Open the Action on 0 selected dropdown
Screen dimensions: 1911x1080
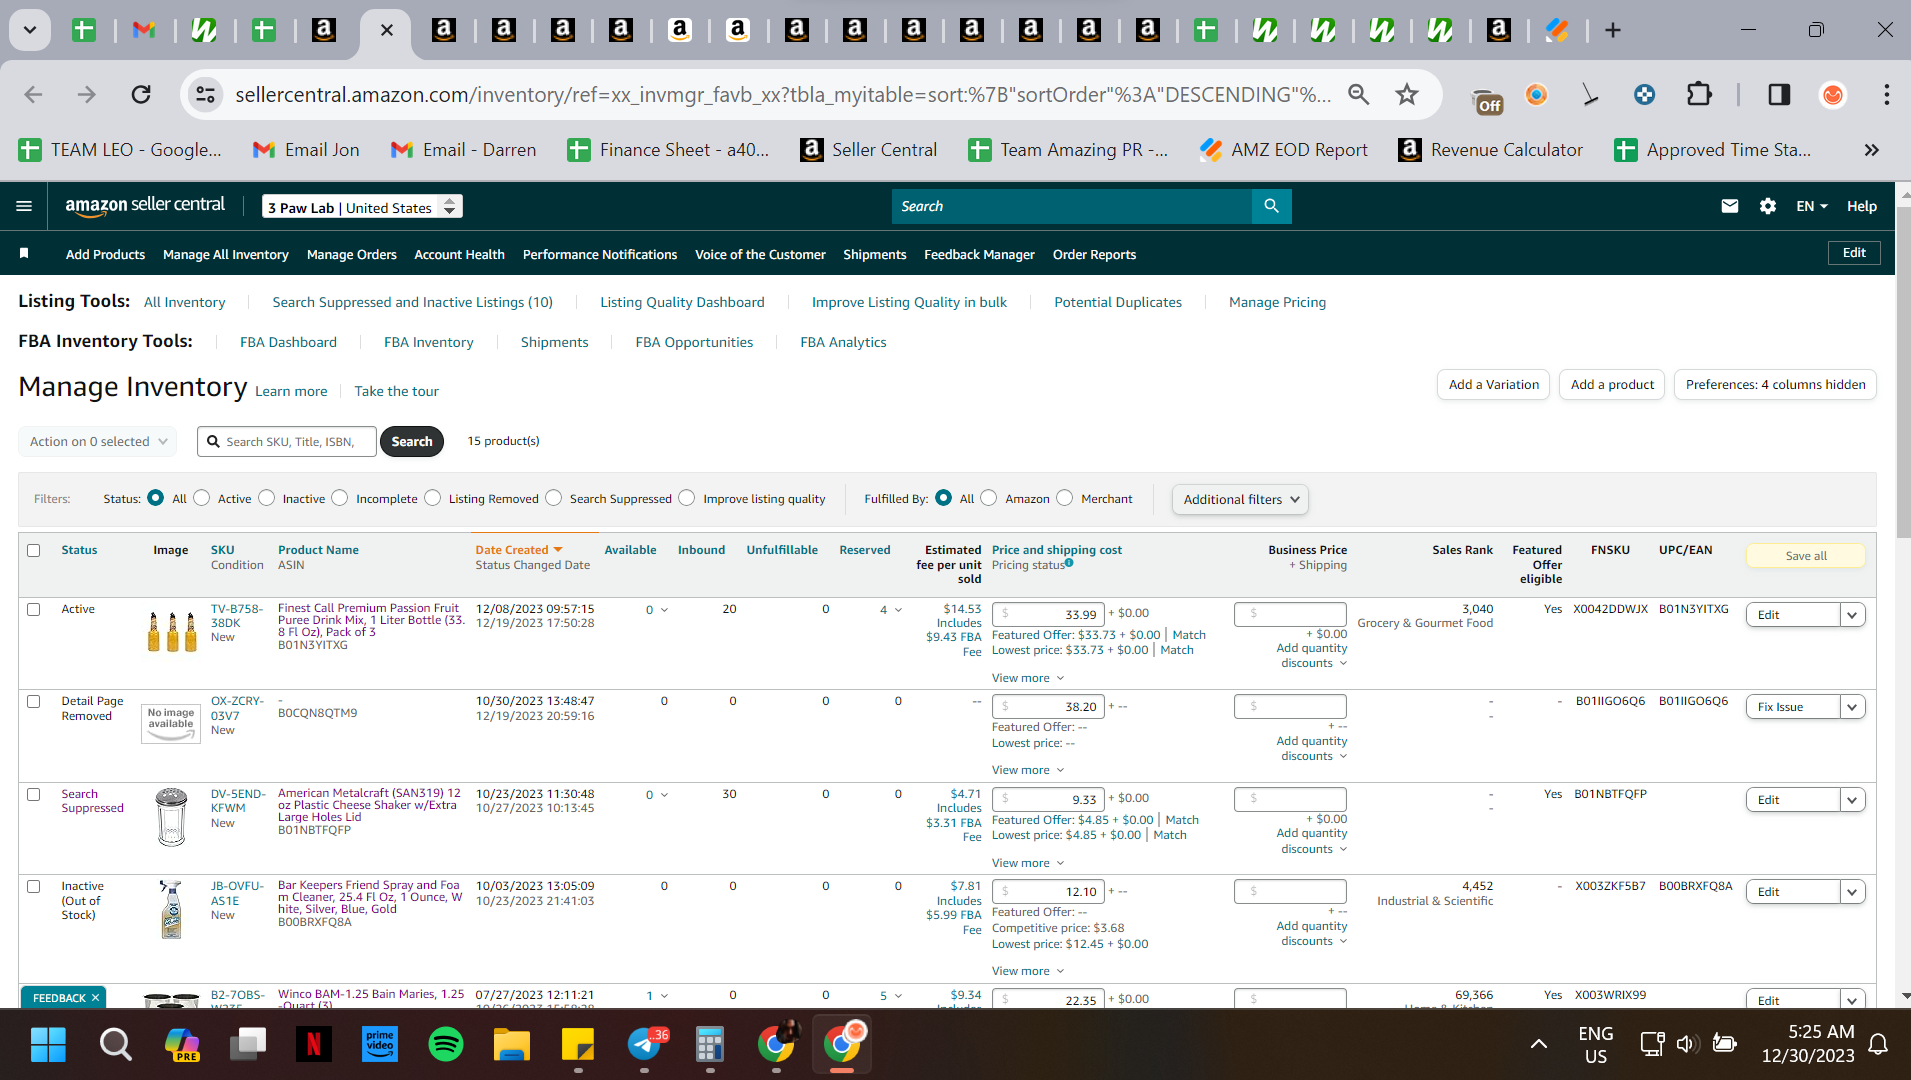tap(97, 441)
